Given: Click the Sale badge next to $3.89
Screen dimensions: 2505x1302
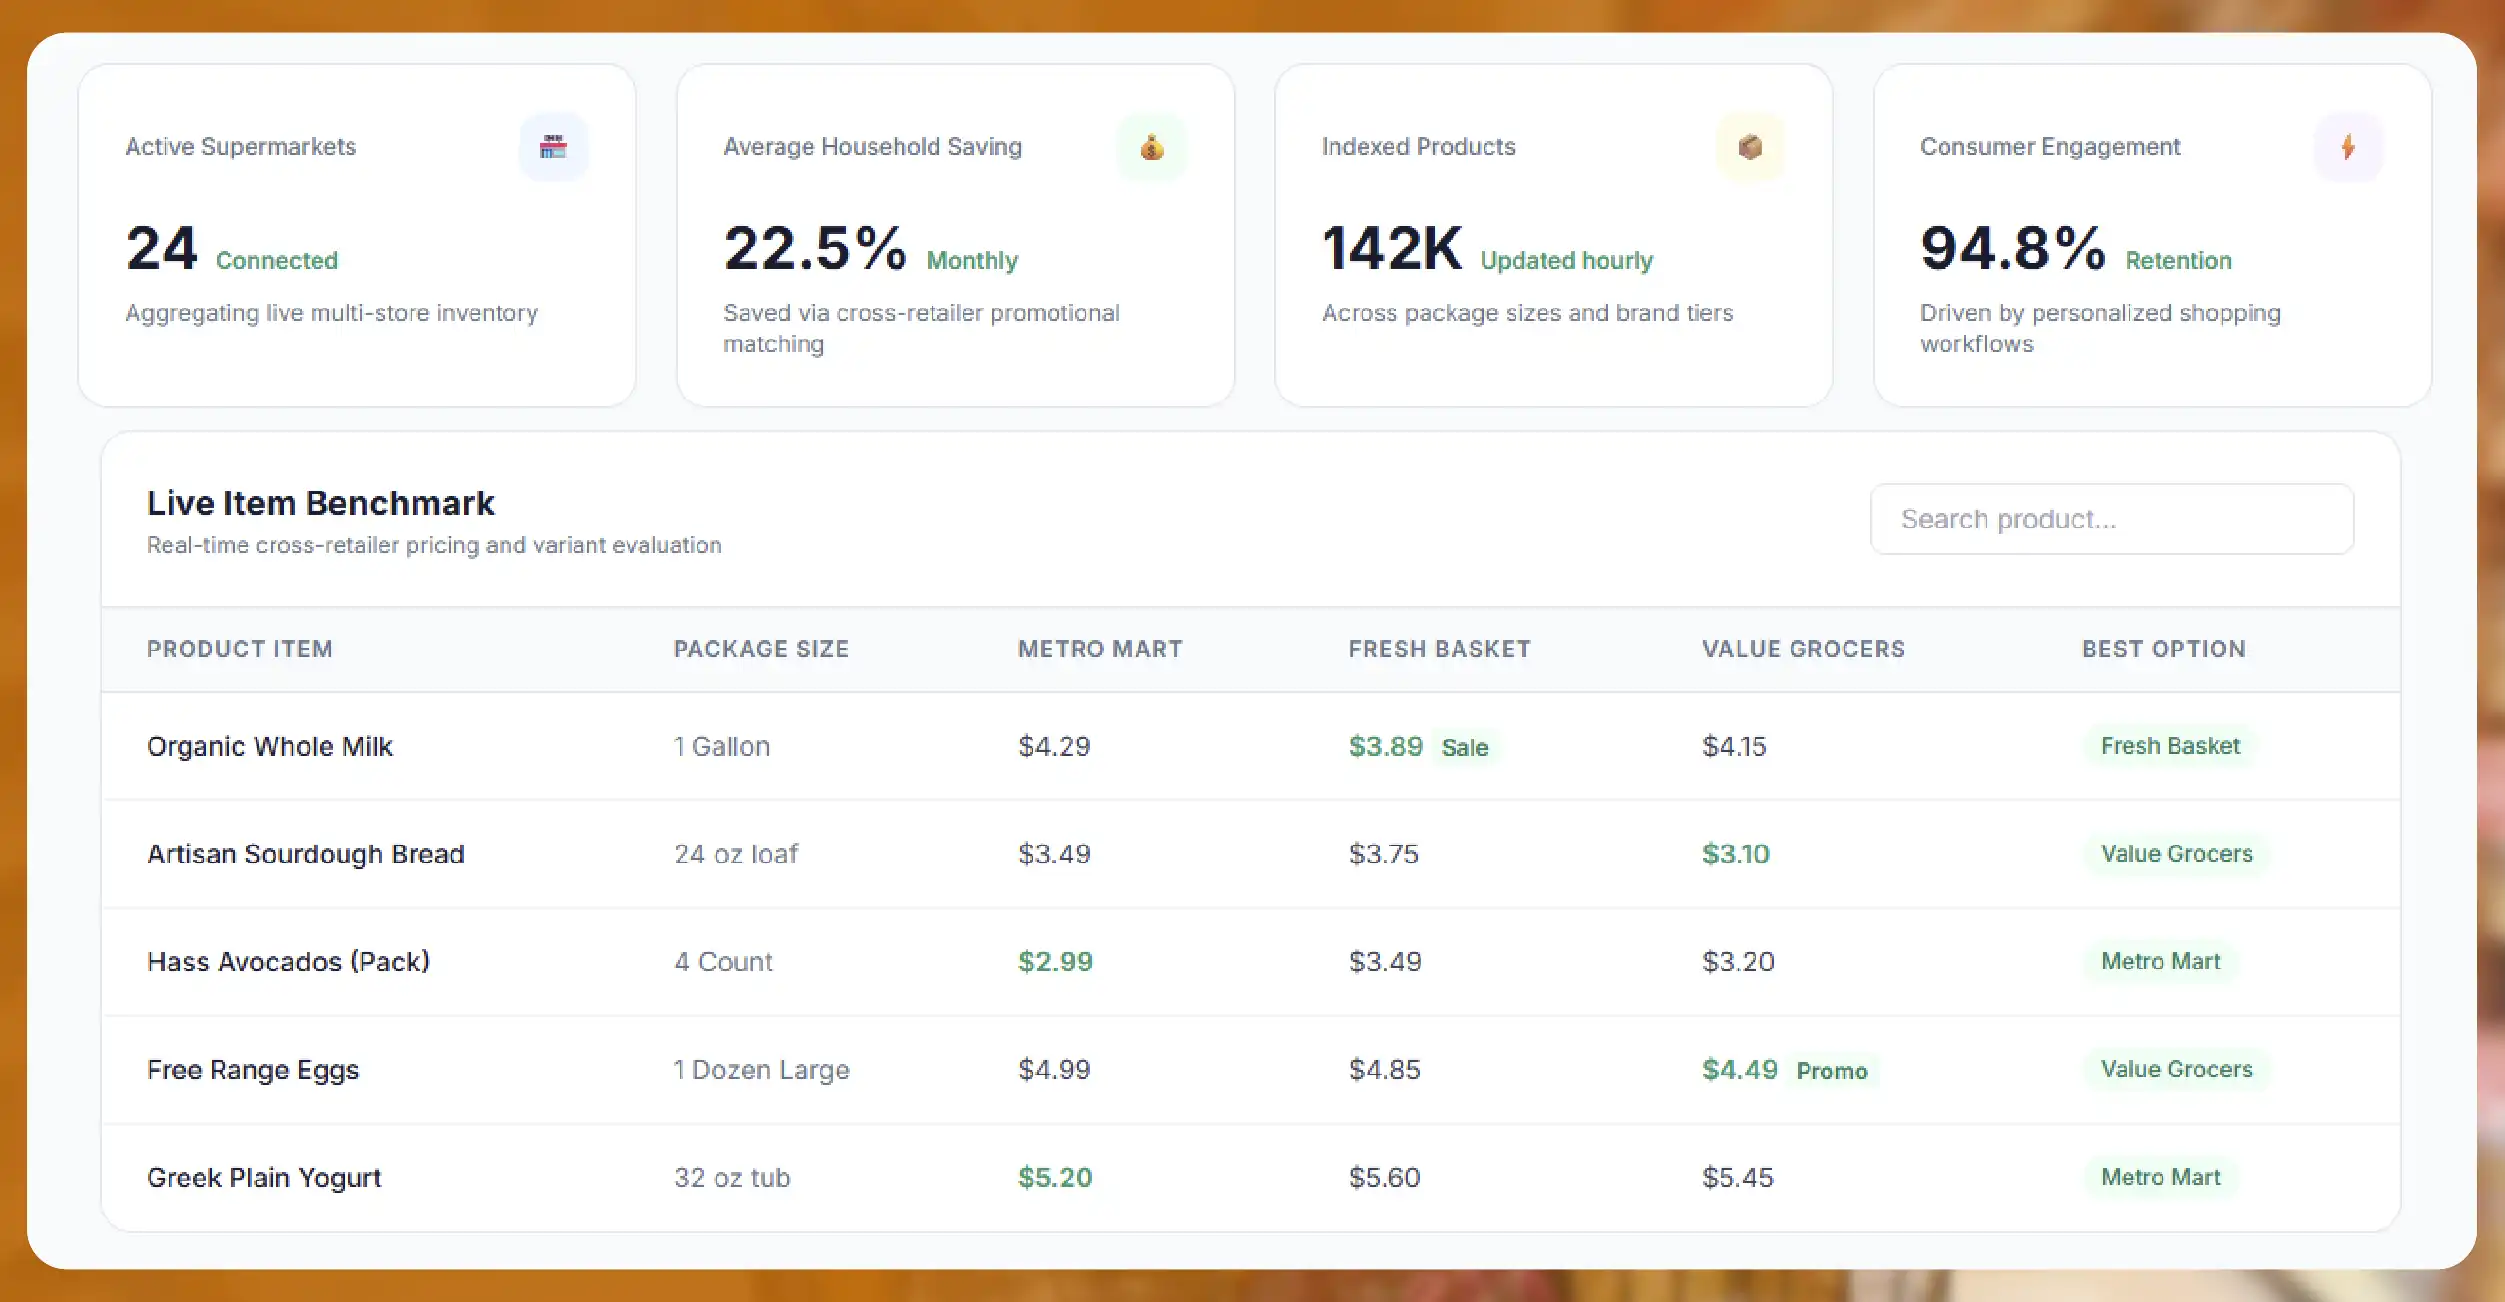Looking at the screenshot, I should (x=1465, y=747).
